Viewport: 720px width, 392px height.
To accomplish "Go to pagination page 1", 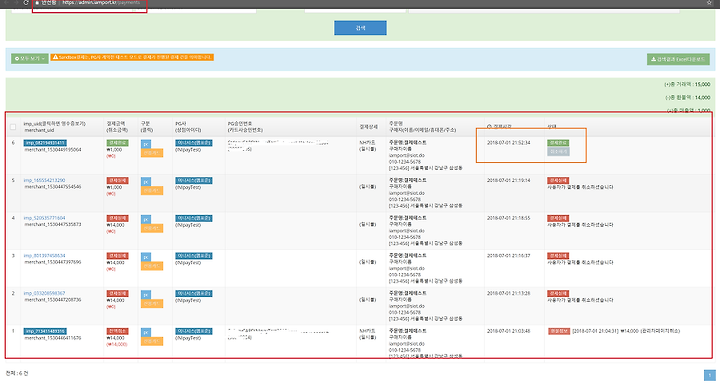I will click(x=709, y=375).
